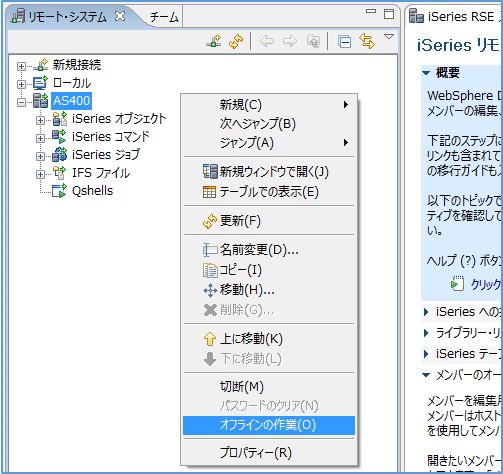Click the move icon beside 移動(H)
The image size is (503, 474).
pyautogui.click(x=210, y=290)
